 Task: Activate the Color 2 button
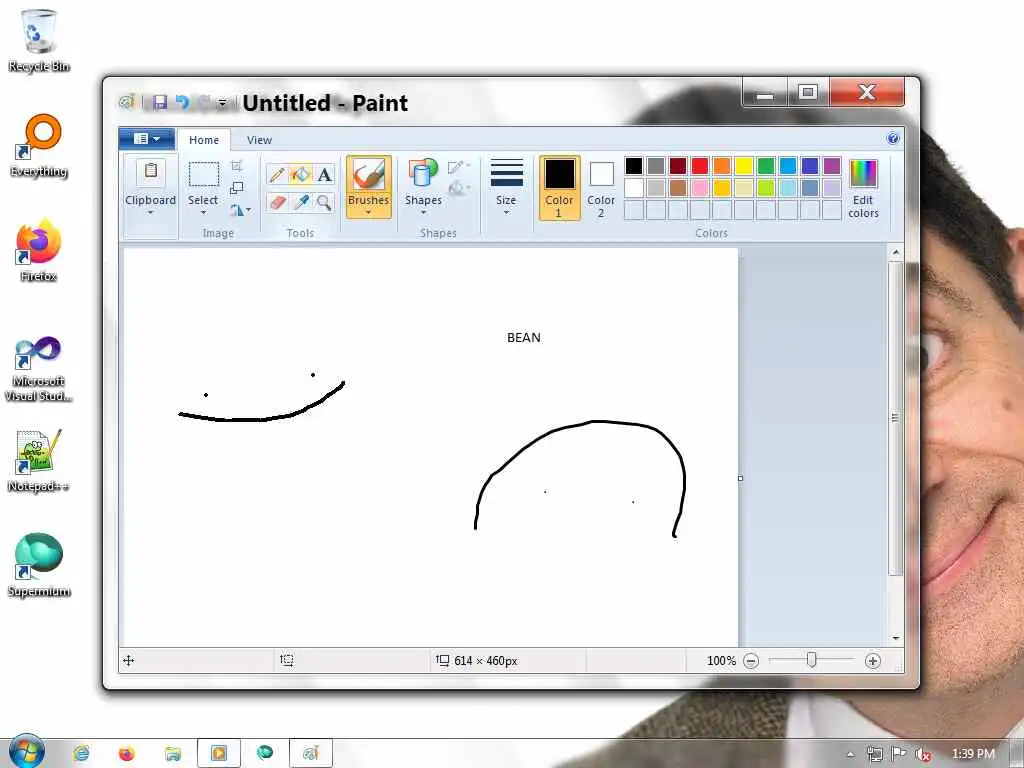point(601,188)
